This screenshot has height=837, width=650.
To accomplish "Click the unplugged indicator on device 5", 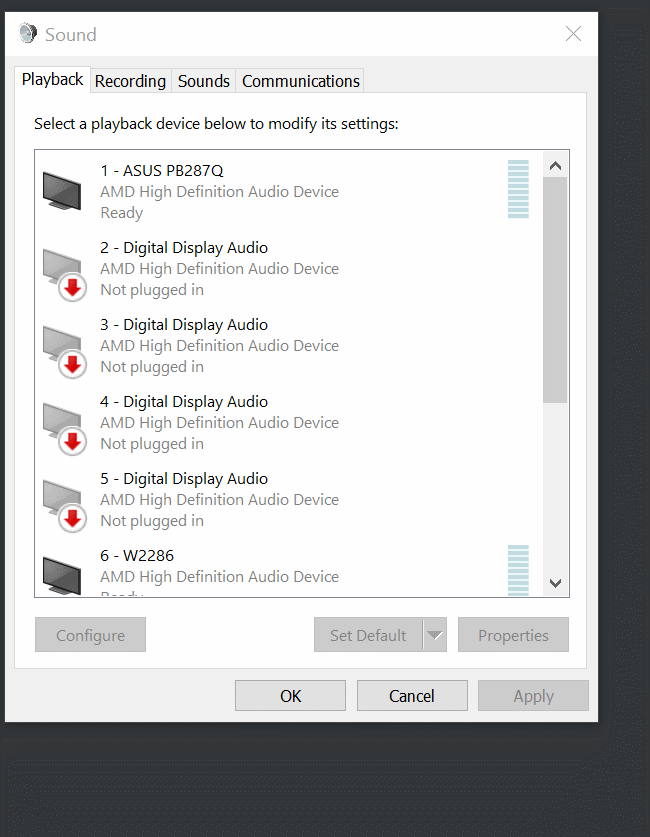I will [x=70, y=518].
